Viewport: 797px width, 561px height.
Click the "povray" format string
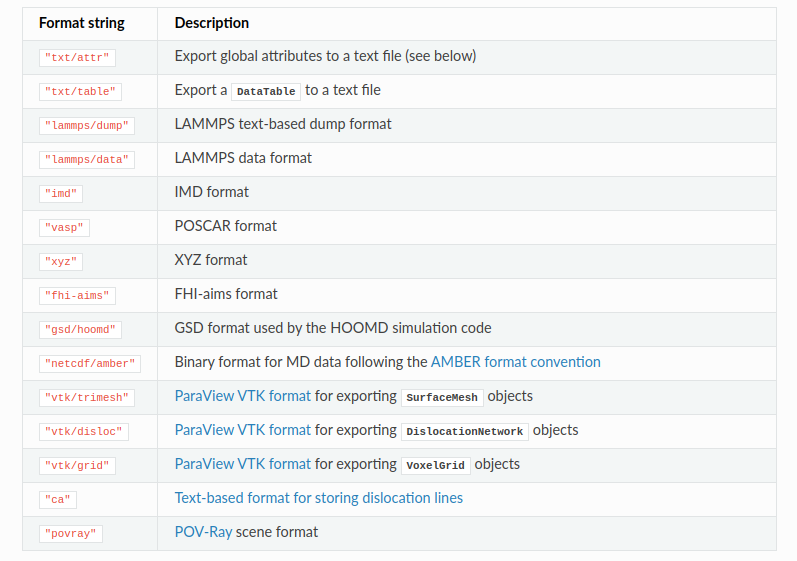tap(71, 533)
